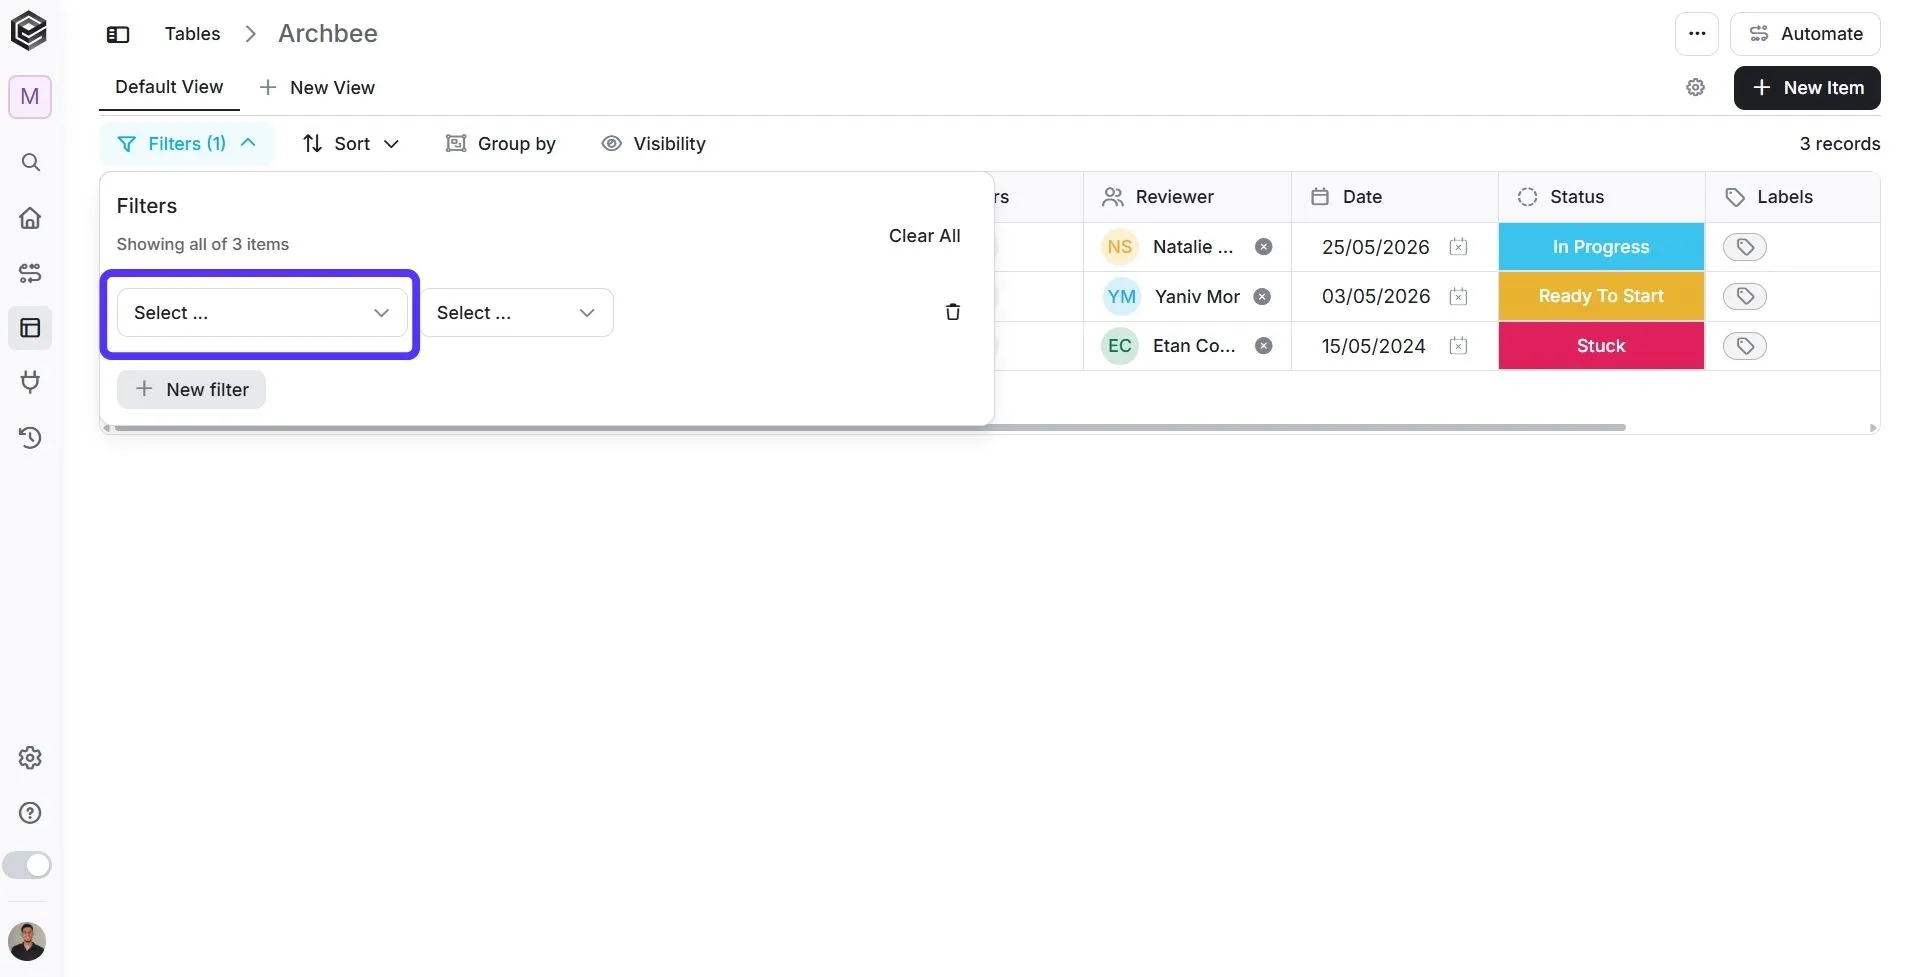
Task: Clear the 25/05/2026 date
Action: (1458, 247)
